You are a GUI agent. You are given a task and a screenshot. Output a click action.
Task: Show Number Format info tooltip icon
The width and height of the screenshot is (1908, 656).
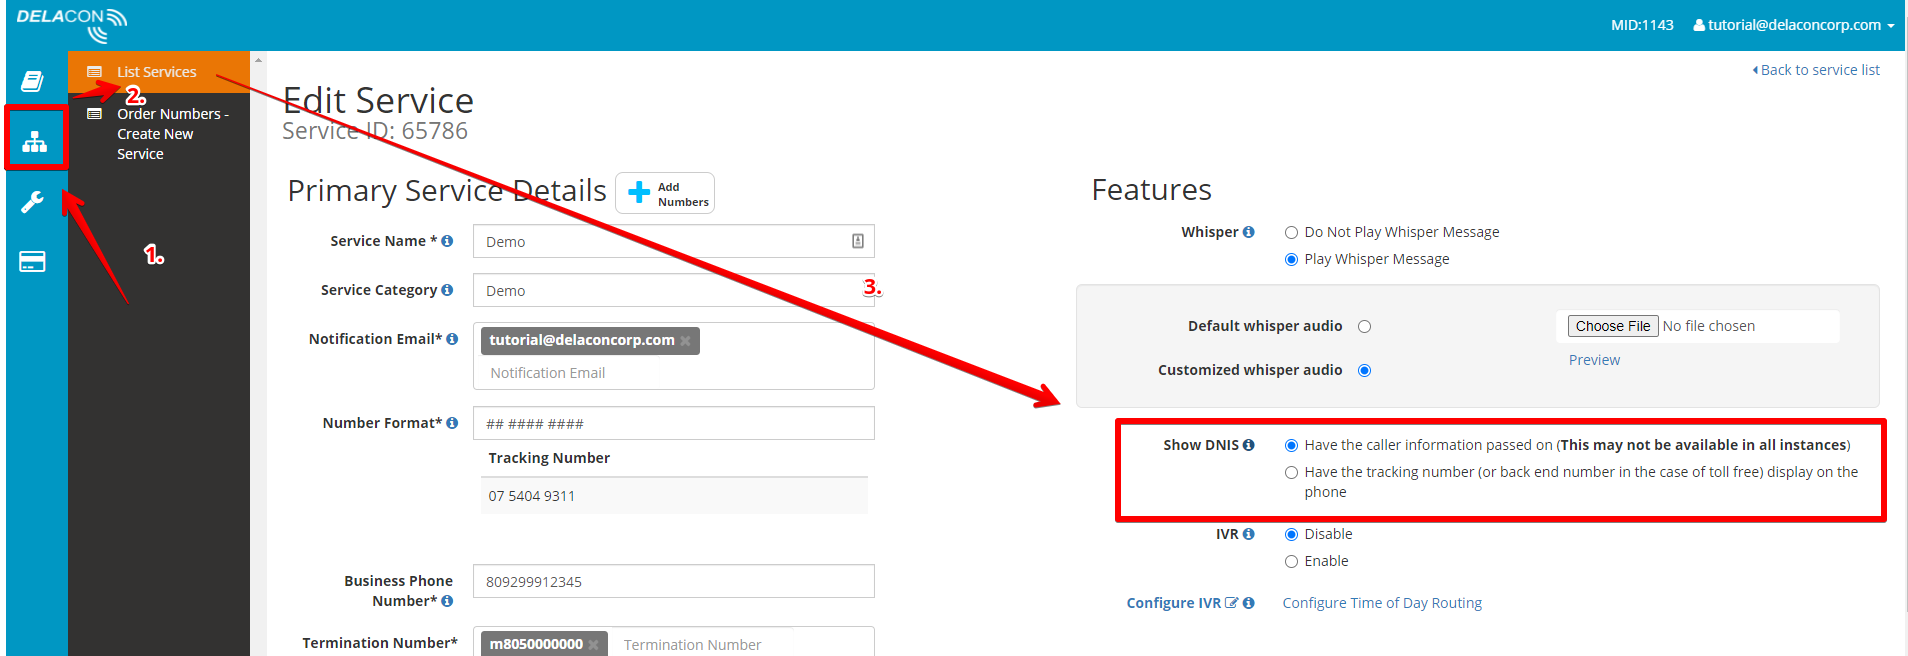(452, 423)
